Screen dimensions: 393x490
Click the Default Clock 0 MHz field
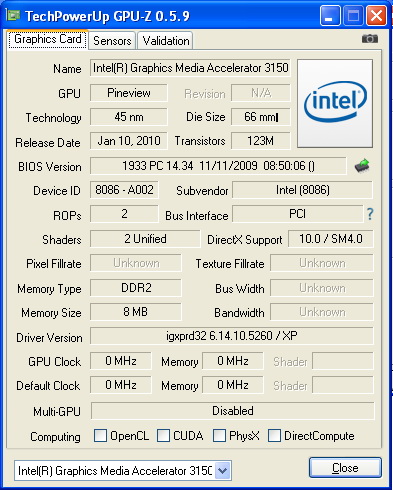tap(121, 385)
